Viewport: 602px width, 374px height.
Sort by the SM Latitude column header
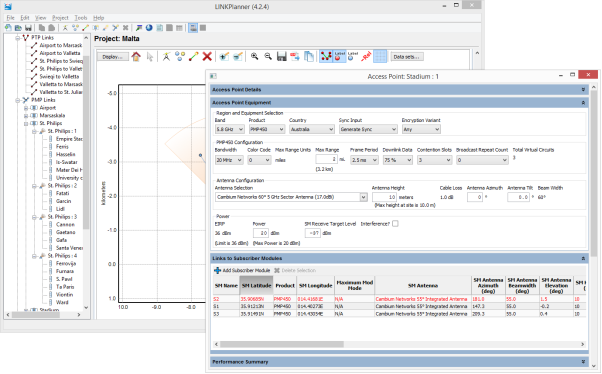[x=256, y=285]
